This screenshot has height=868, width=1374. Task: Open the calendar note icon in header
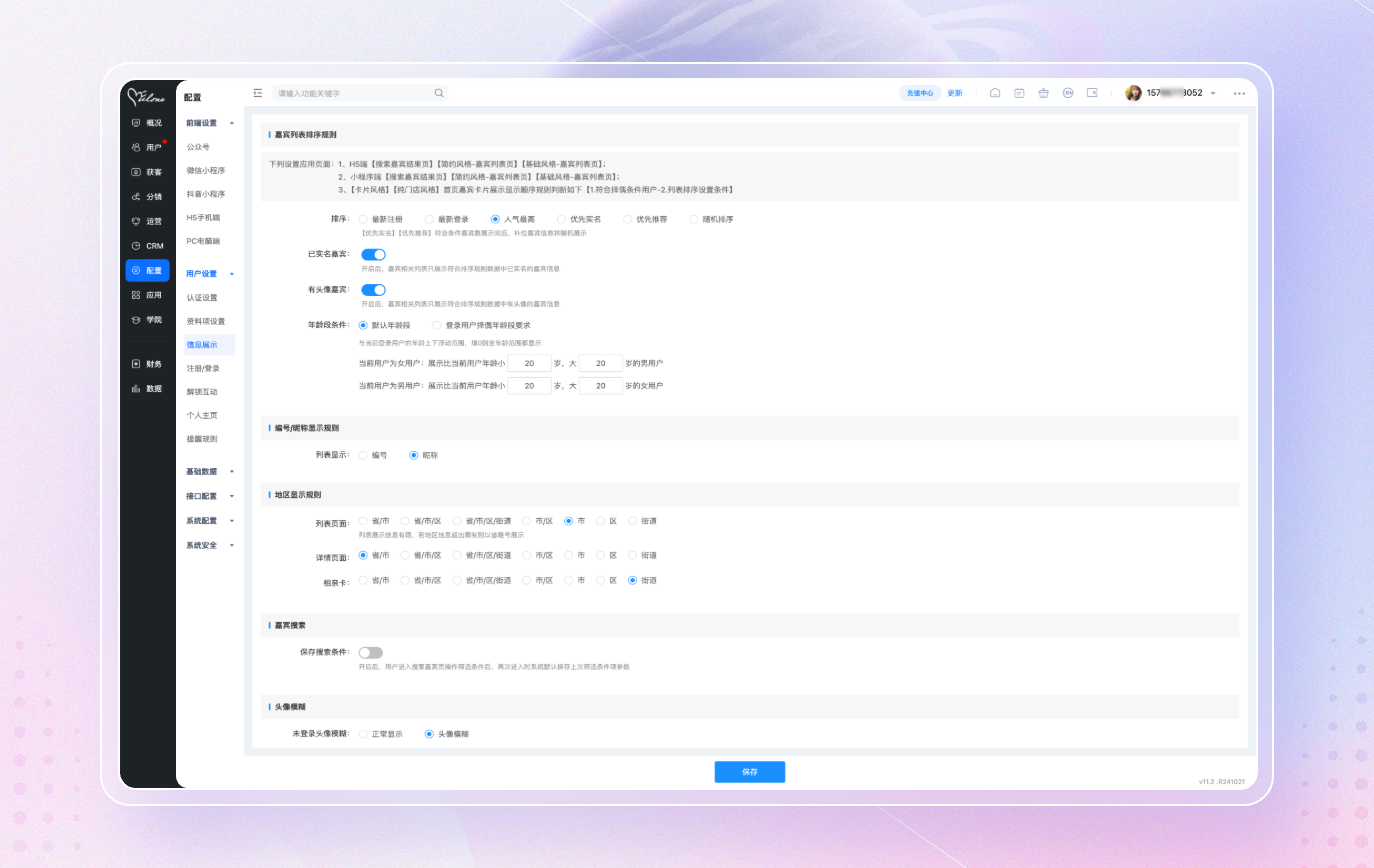[x=1019, y=93]
